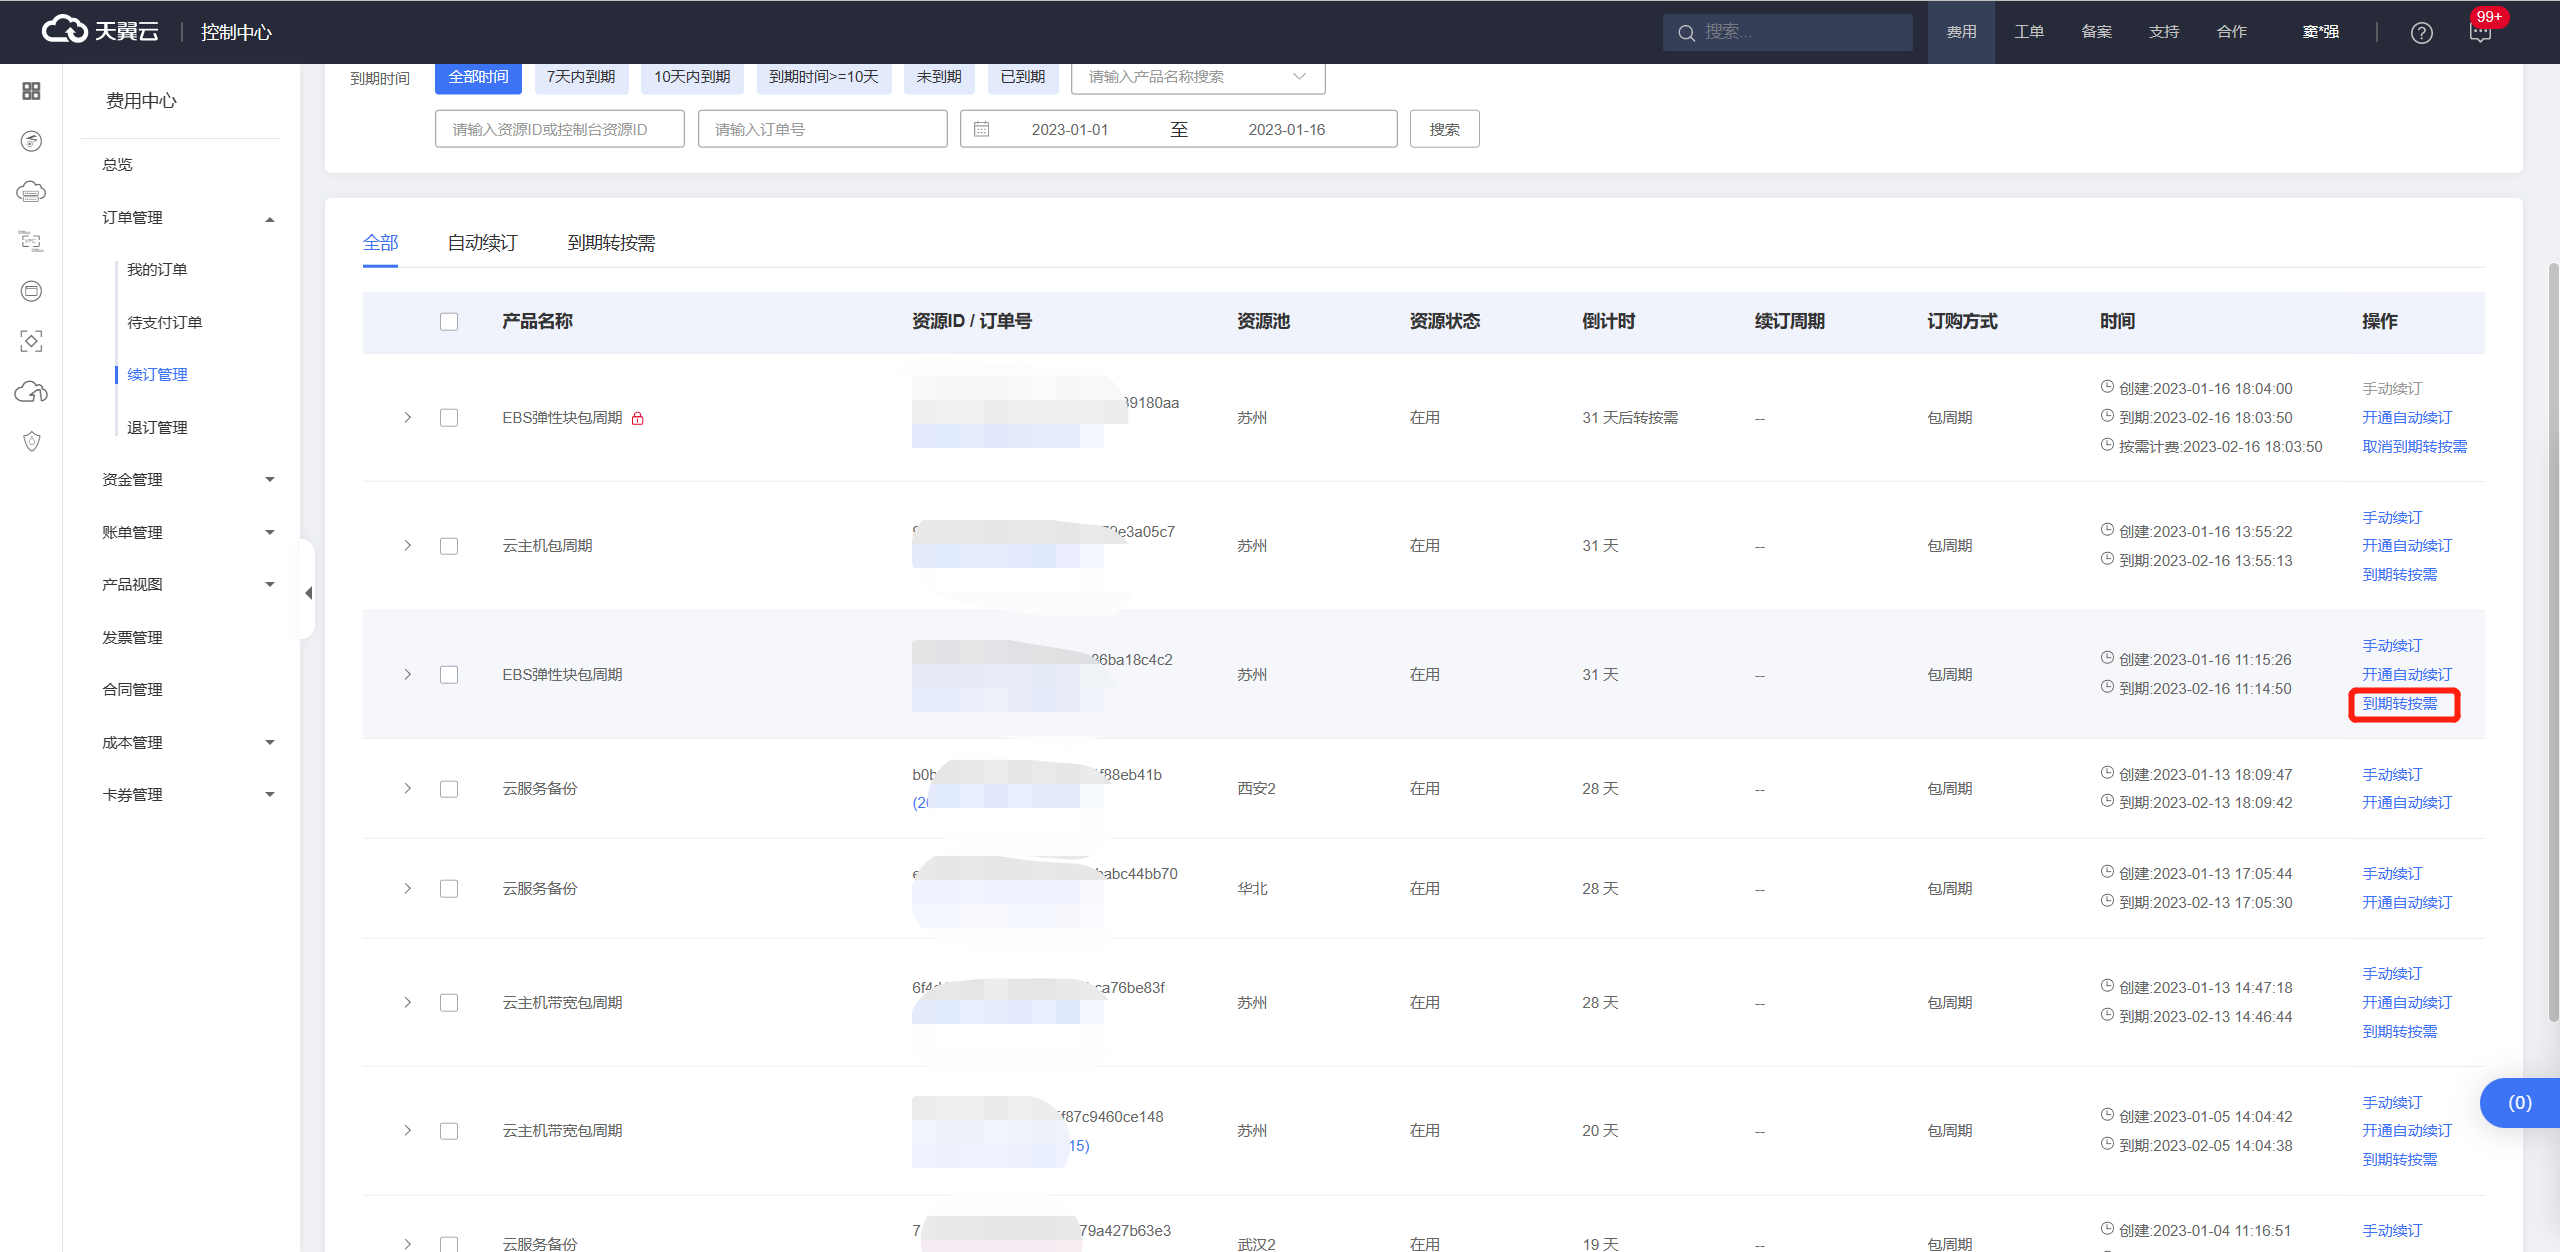Image resolution: width=2560 pixels, height=1252 pixels.
Task: Click the search magnifier icon in top bar
Action: [1686, 33]
